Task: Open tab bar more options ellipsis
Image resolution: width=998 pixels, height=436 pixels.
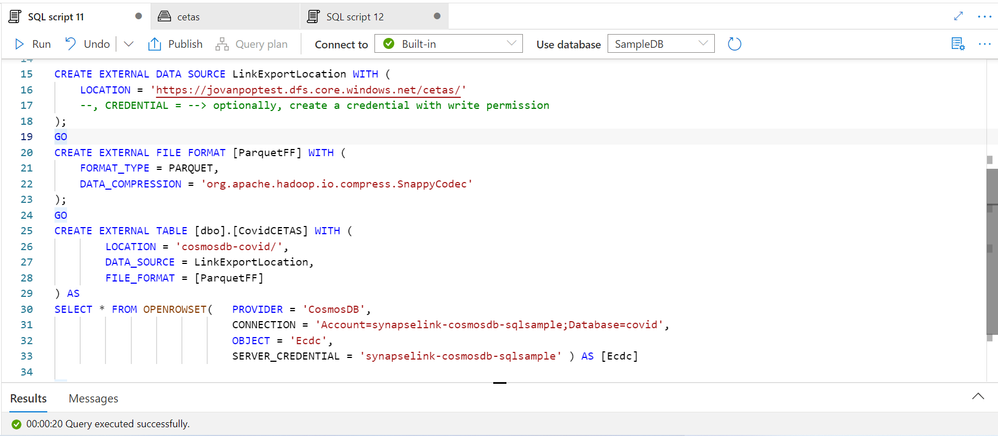Action: pyautogui.click(x=984, y=17)
